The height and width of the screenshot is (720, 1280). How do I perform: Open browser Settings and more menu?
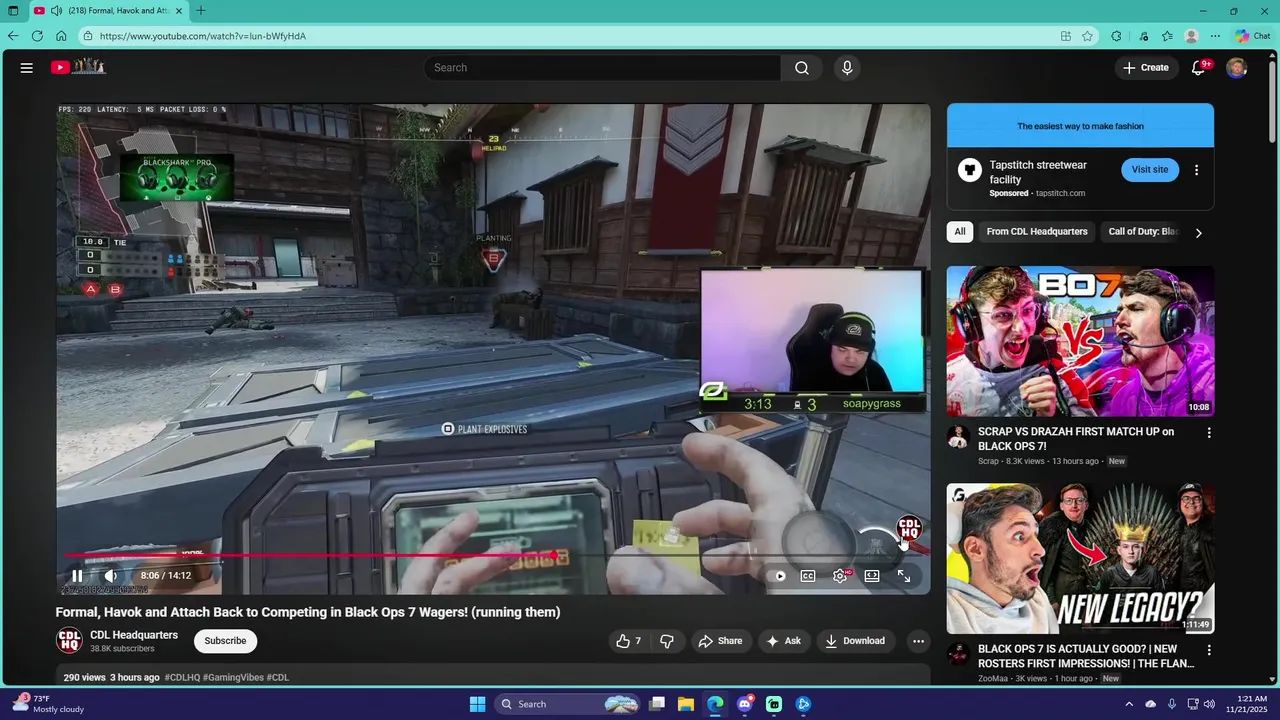1215,36
